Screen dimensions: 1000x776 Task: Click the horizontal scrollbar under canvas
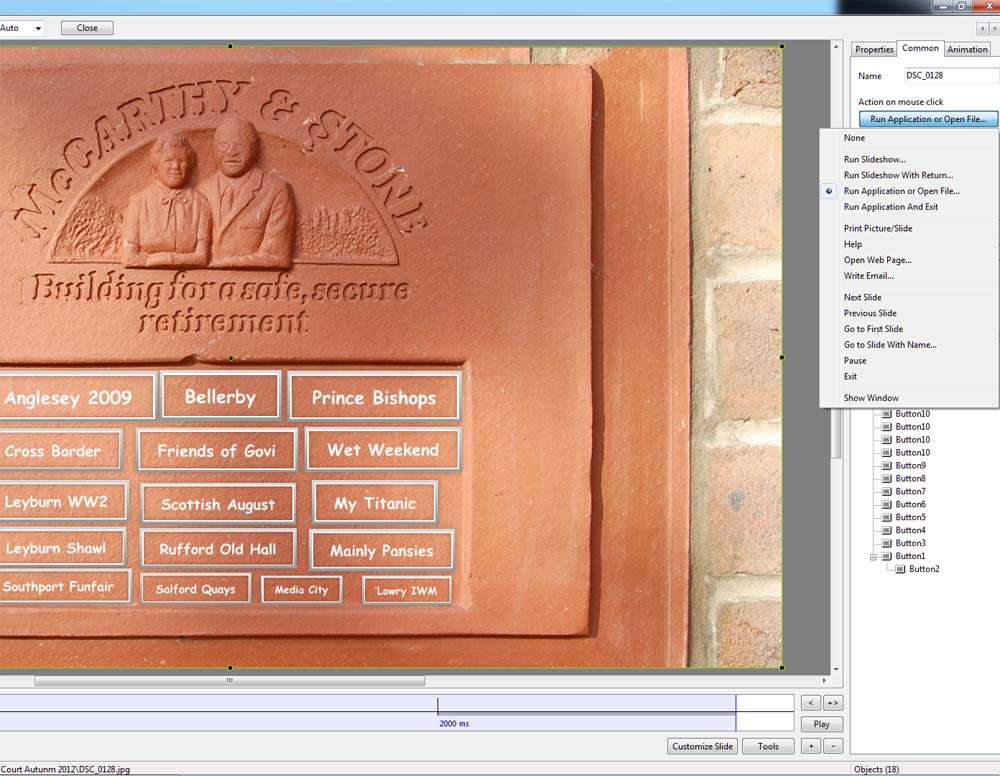230,680
